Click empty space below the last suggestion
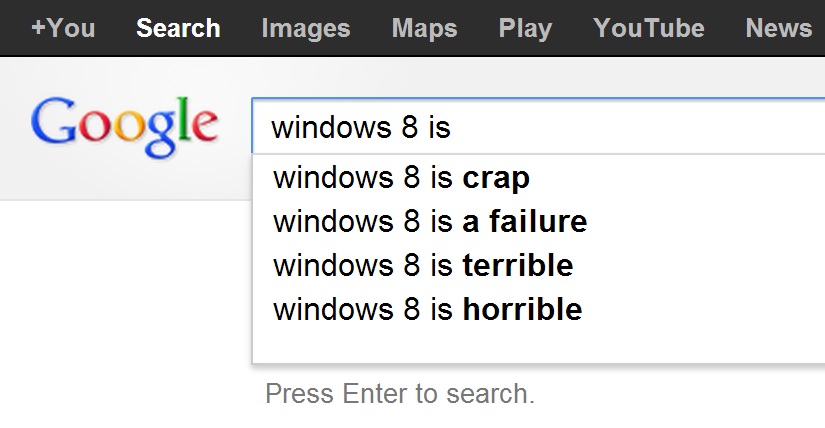This screenshot has height=428, width=825. (x=540, y=345)
